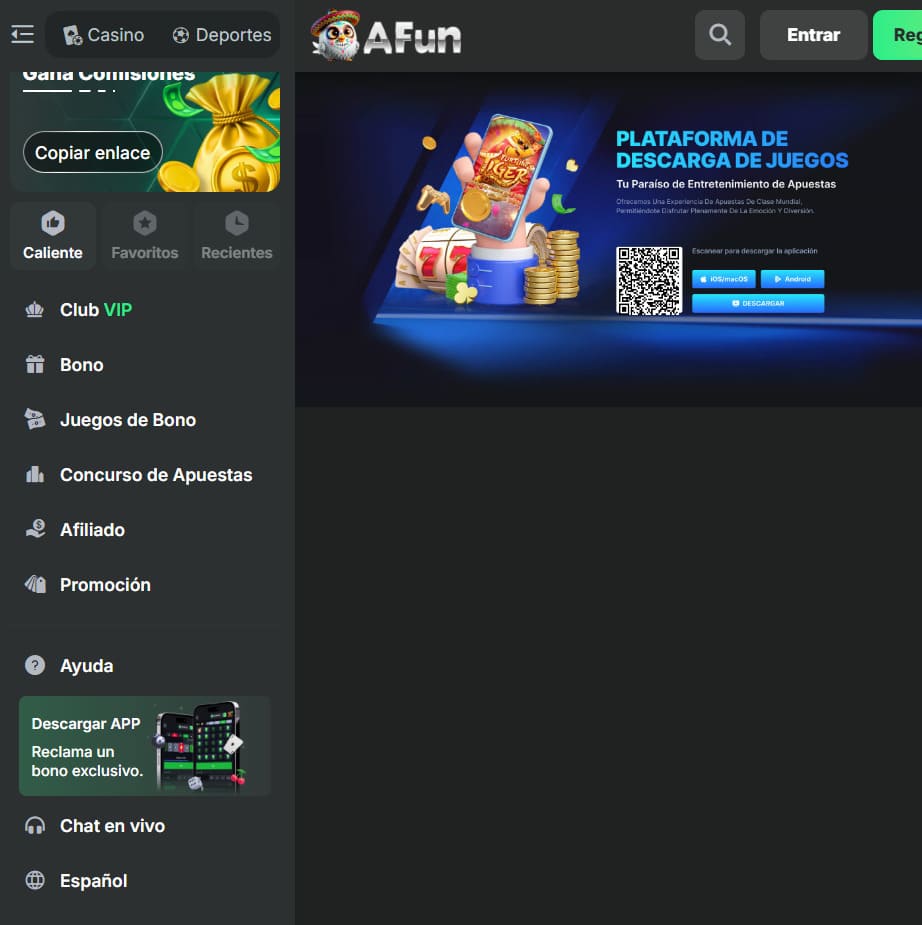
Task: Switch to the Casino section
Action: (x=104, y=35)
